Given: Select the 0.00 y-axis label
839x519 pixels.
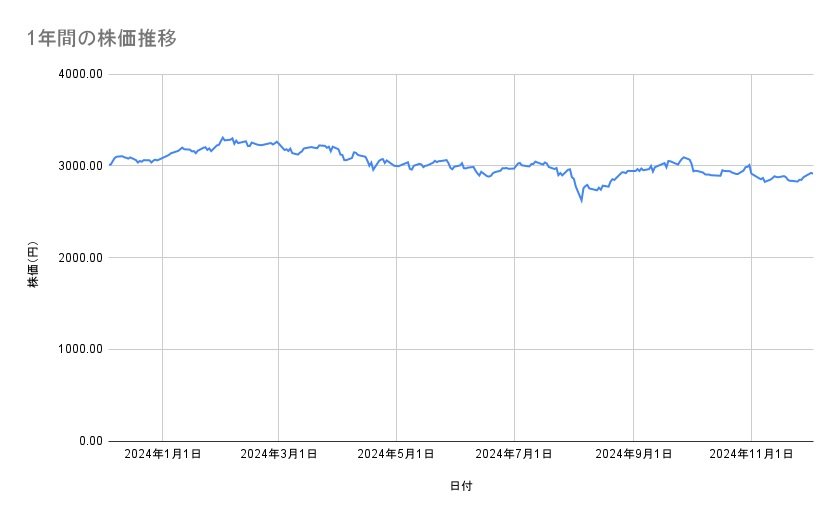Looking at the screenshot, I should click(88, 441).
